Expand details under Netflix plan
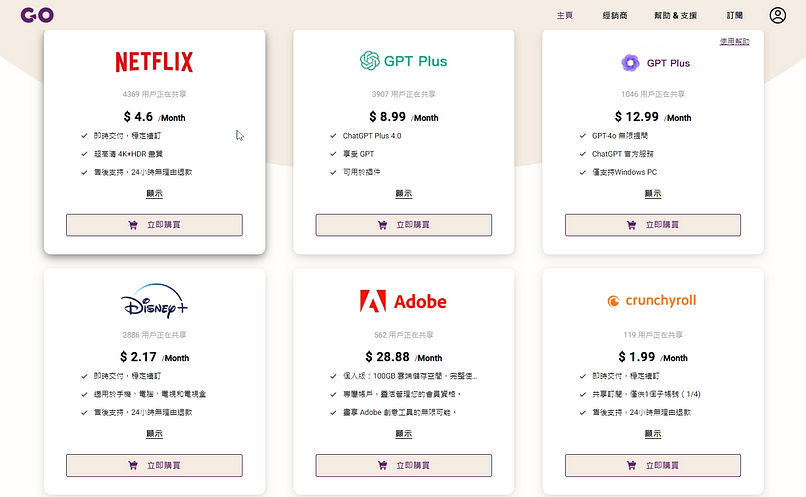806x497 pixels. pyautogui.click(x=154, y=194)
